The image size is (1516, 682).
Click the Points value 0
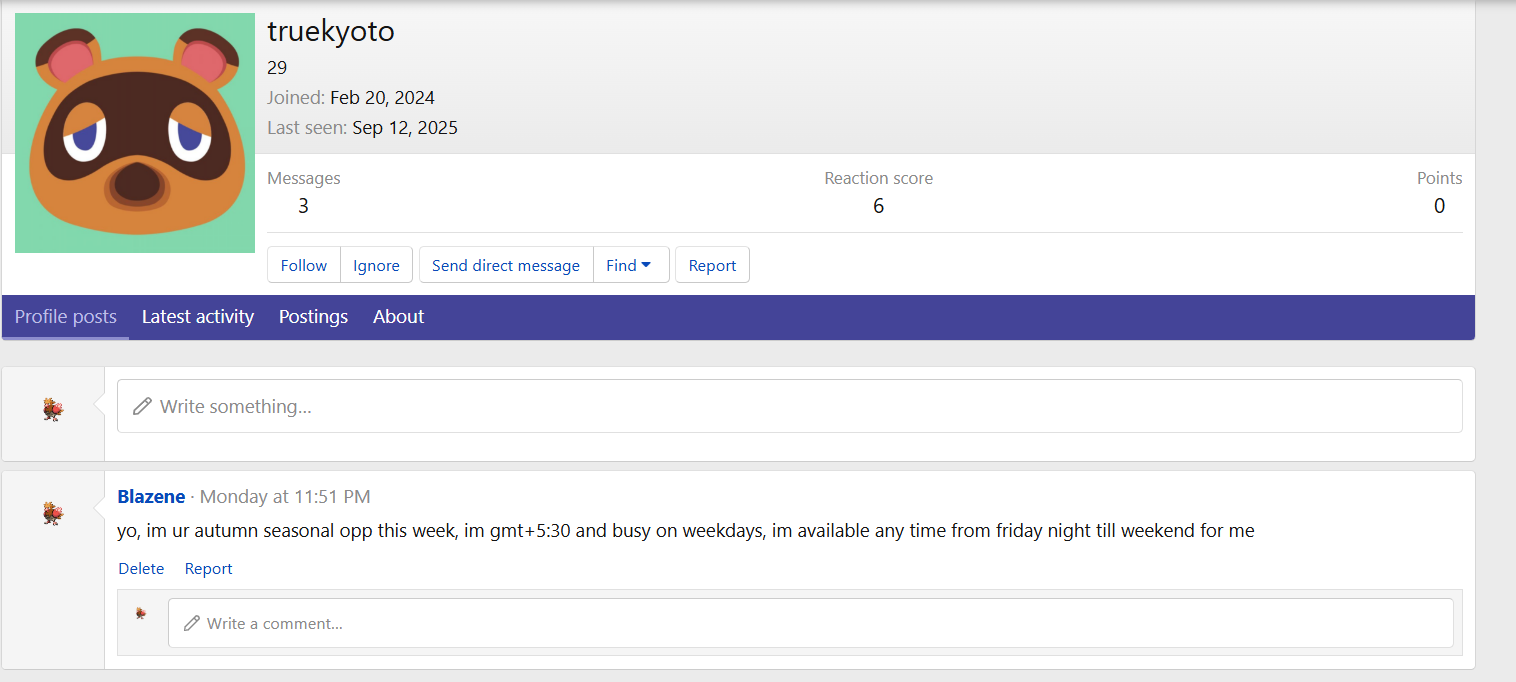[x=1439, y=206]
